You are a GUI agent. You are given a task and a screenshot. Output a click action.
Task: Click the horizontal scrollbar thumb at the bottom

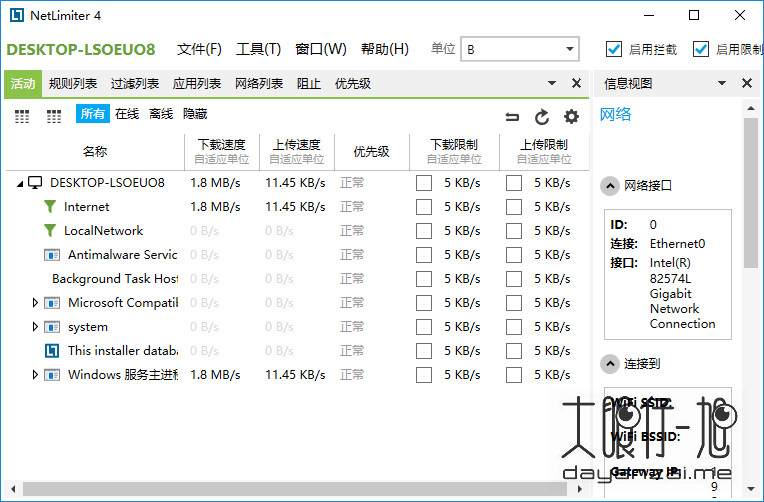[295, 488]
